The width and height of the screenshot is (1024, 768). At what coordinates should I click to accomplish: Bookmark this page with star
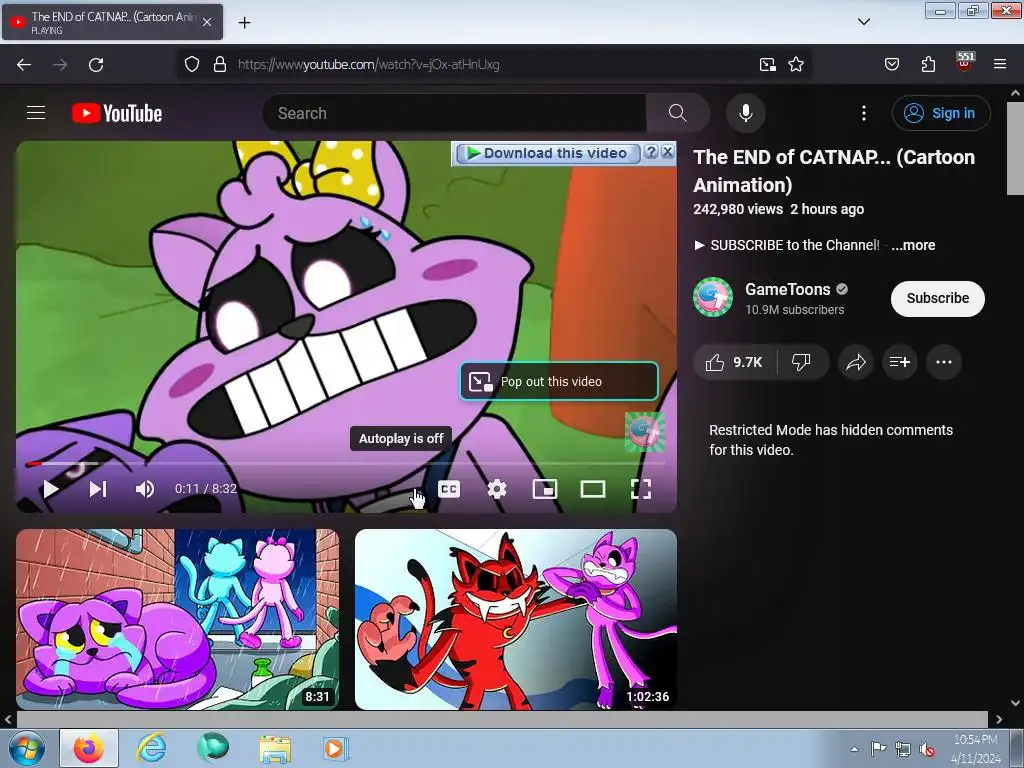point(795,64)
